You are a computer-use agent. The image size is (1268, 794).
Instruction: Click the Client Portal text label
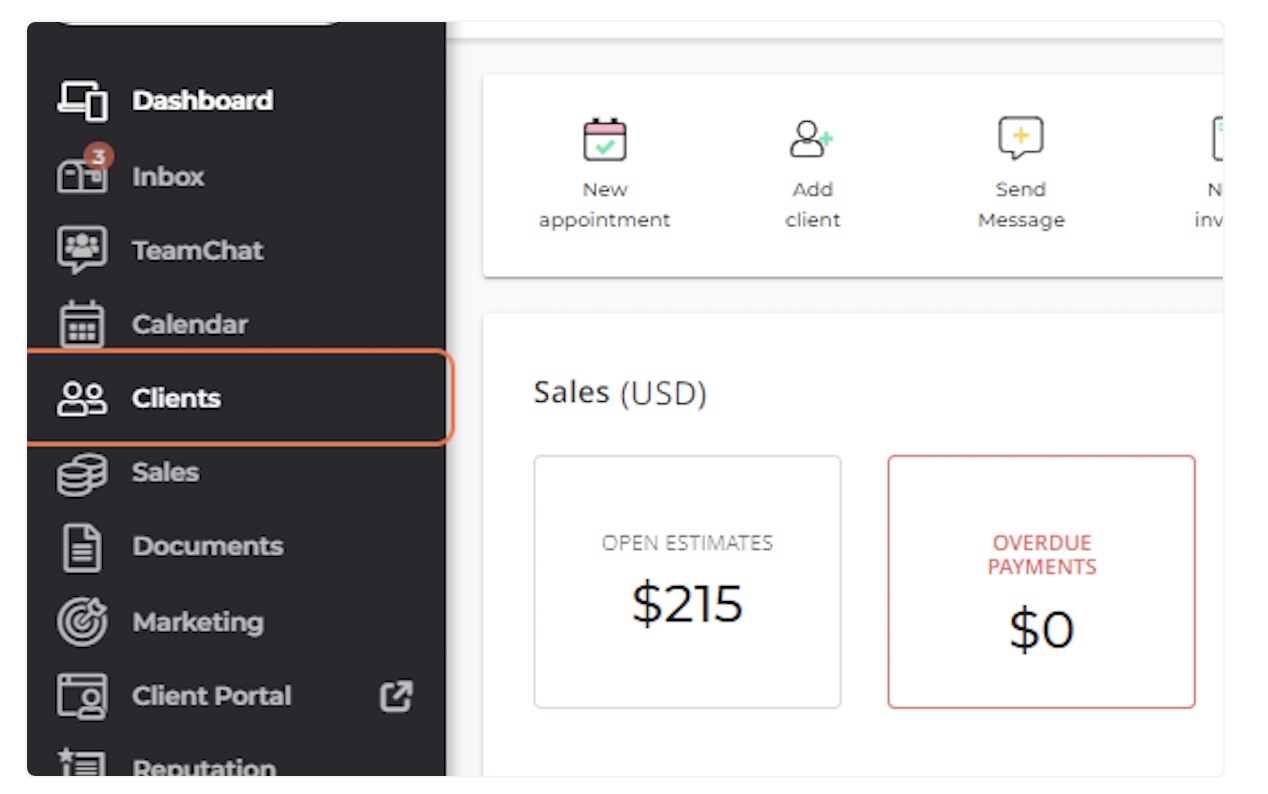(x=212, y=696)
